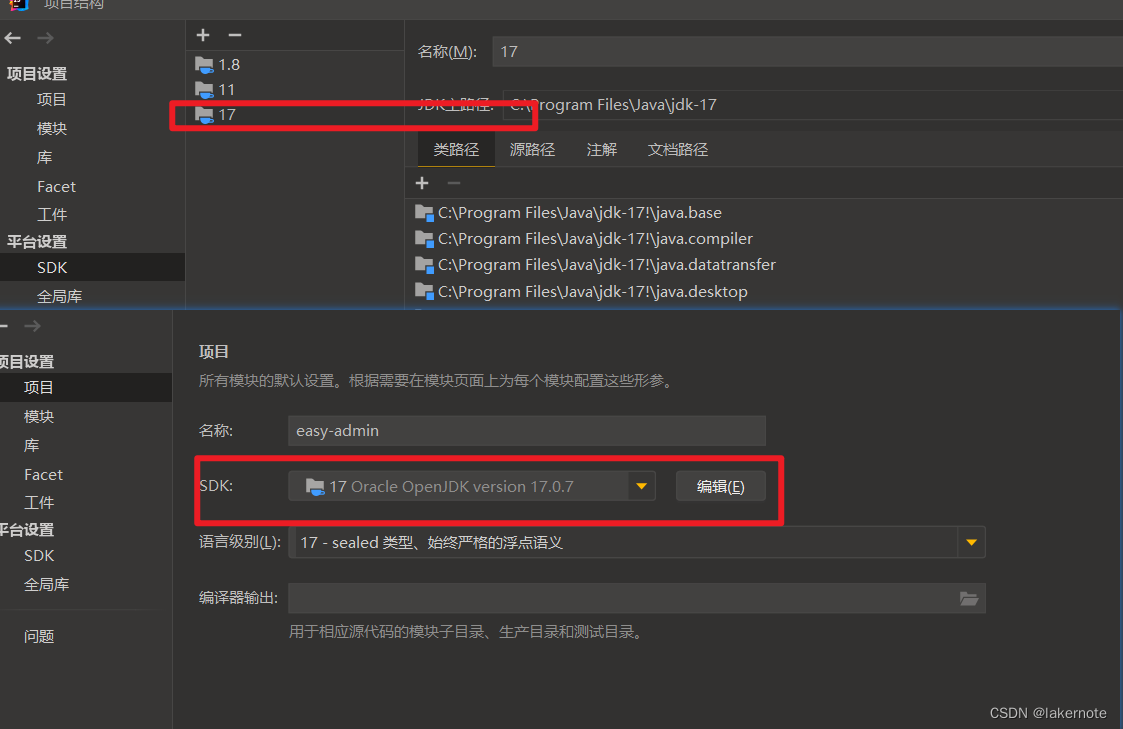Open the 语言级别 combo box
This screenshot has width=1123, height=729.
click(x=637, y=542)
